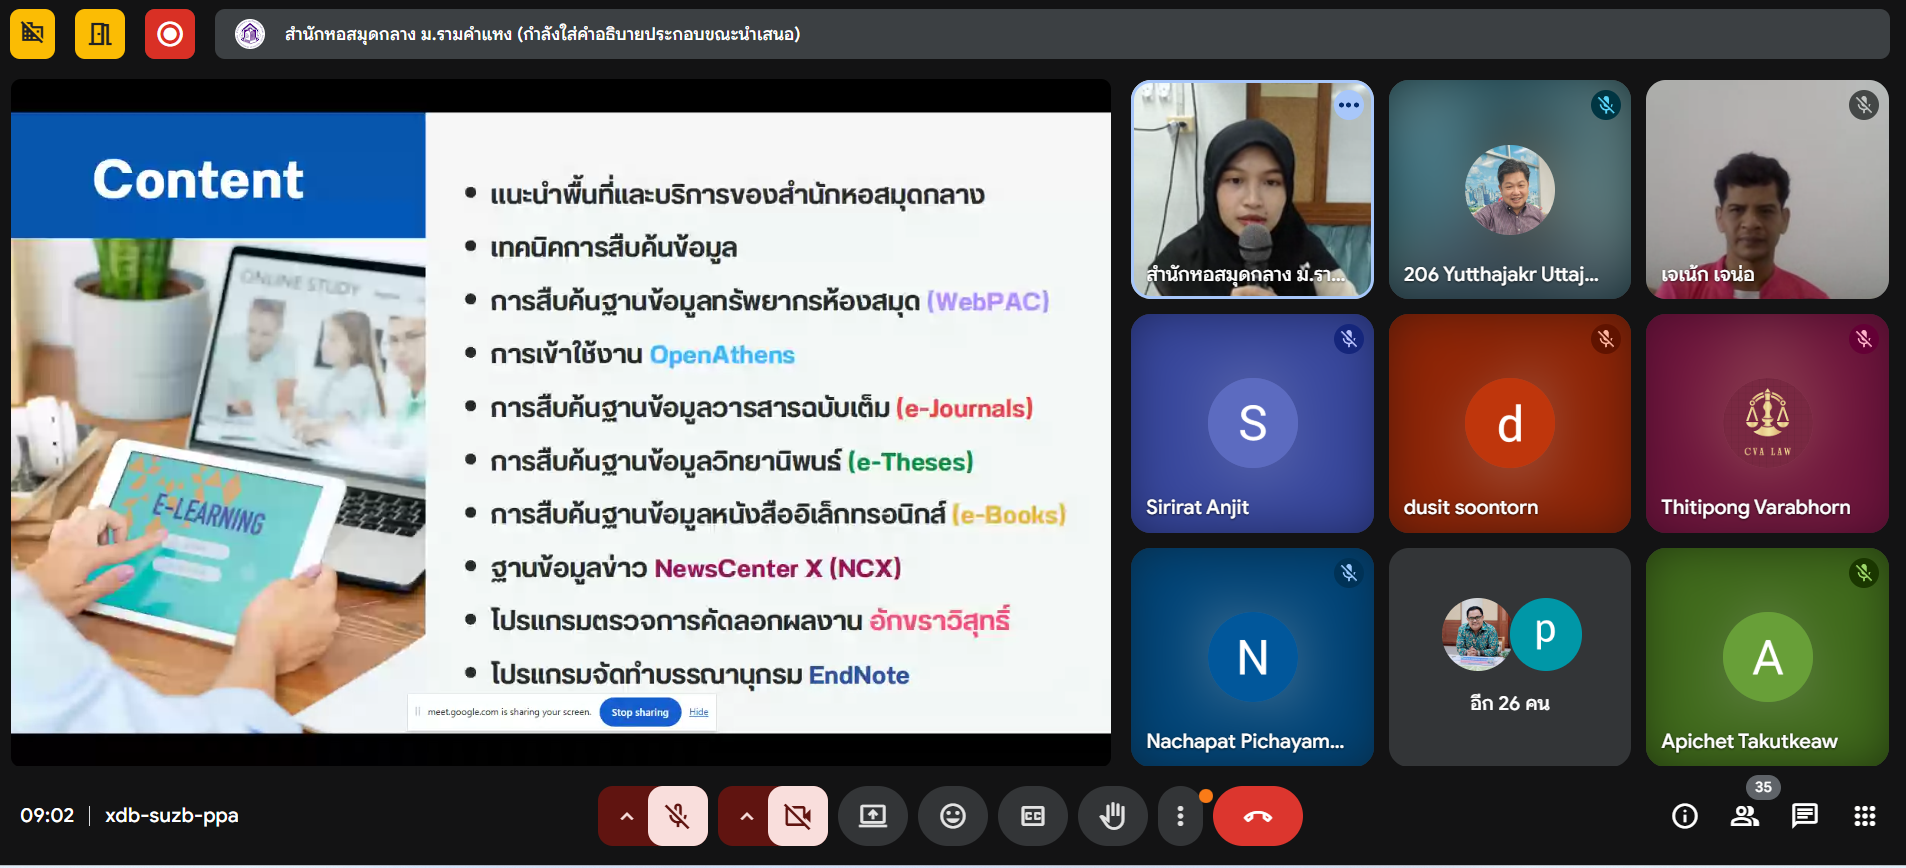
Task: Click the 'Apichet Takutkeaw' name label
Action: 1749,741
